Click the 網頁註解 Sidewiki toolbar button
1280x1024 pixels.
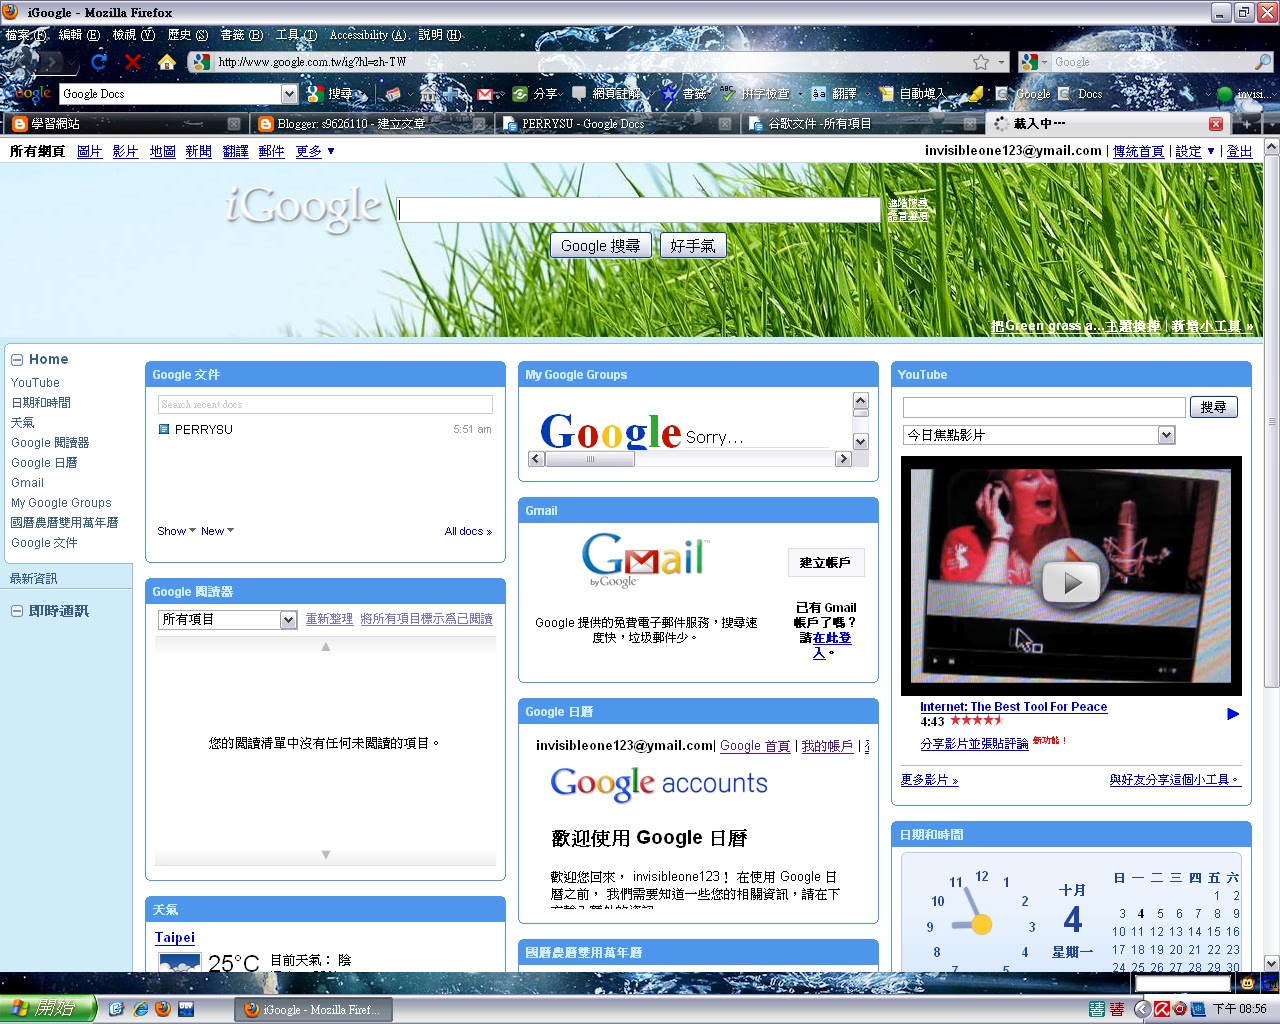(x=606, y=94)
